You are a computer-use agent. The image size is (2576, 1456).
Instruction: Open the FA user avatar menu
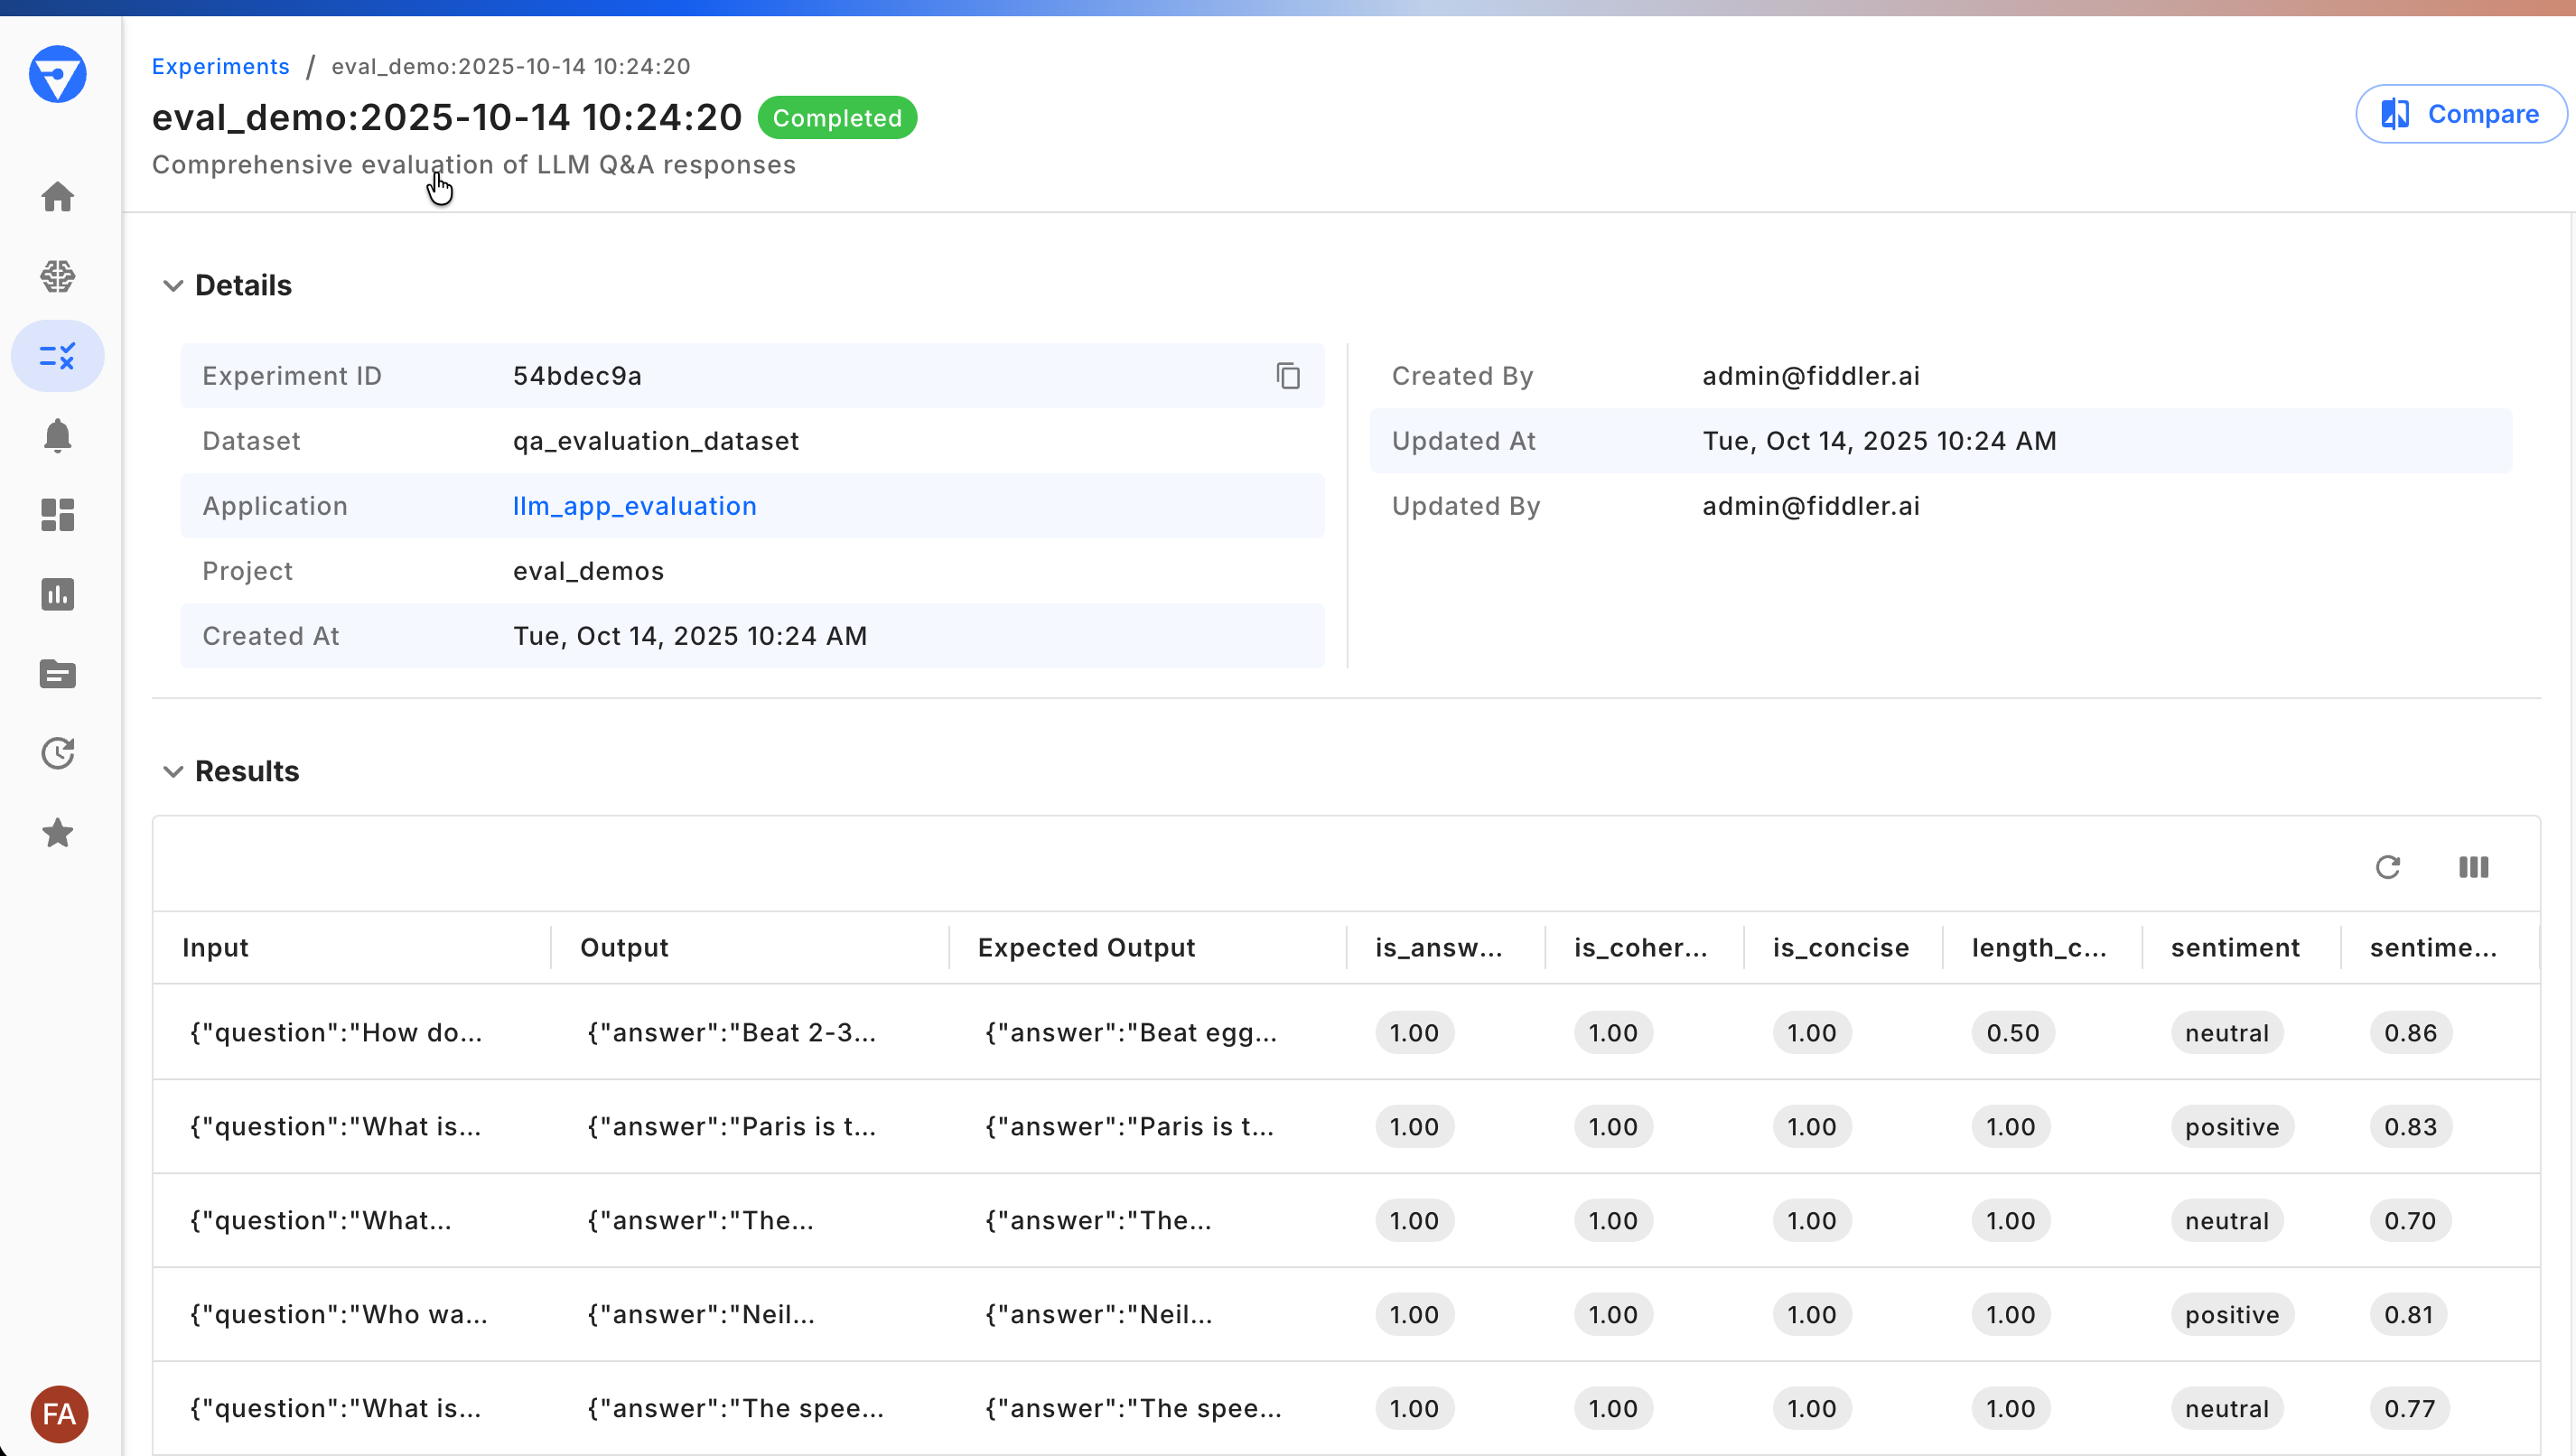click(x=58, y=1414)
